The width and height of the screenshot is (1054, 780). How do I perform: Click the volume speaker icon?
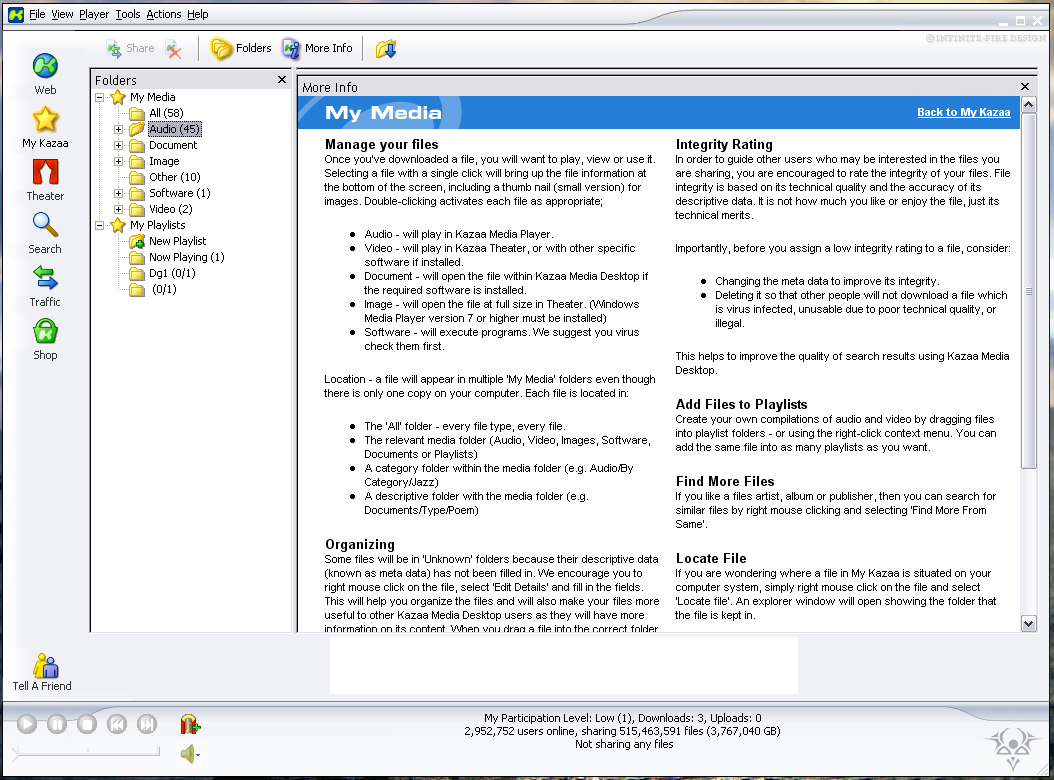click(x=190, y=754)
